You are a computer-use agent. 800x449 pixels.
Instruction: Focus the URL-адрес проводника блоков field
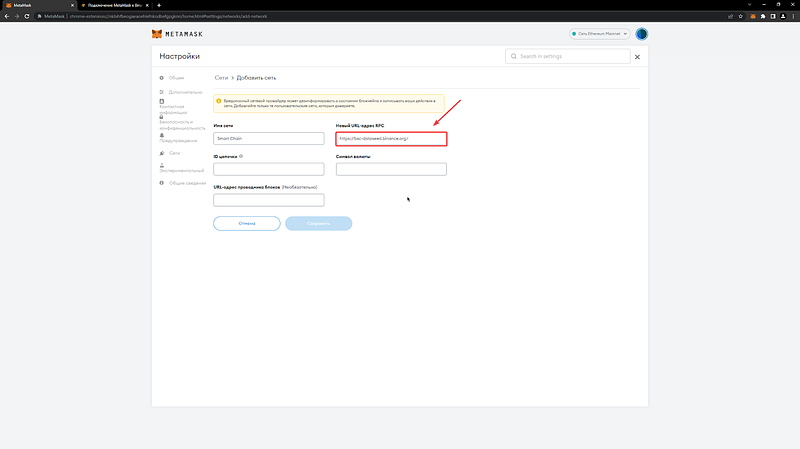pos(269,200)
